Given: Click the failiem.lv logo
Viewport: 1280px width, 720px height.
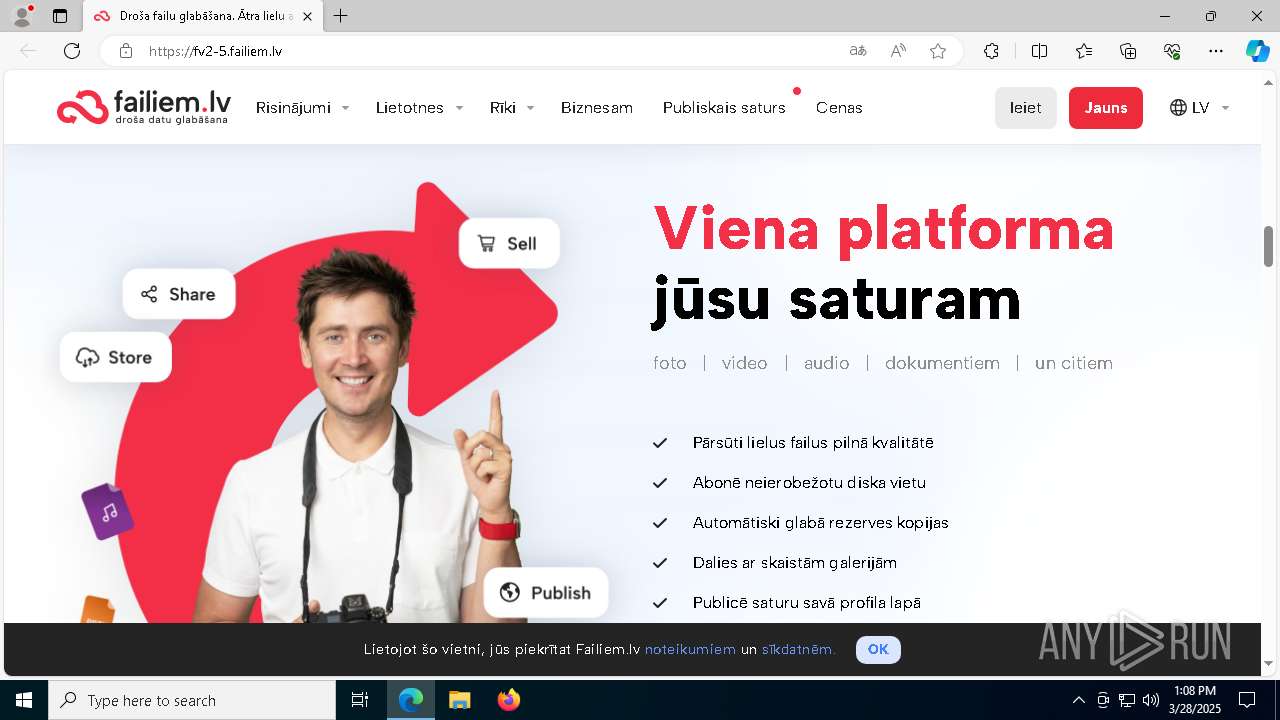Looking at the screenshot, I should [144, 107].
